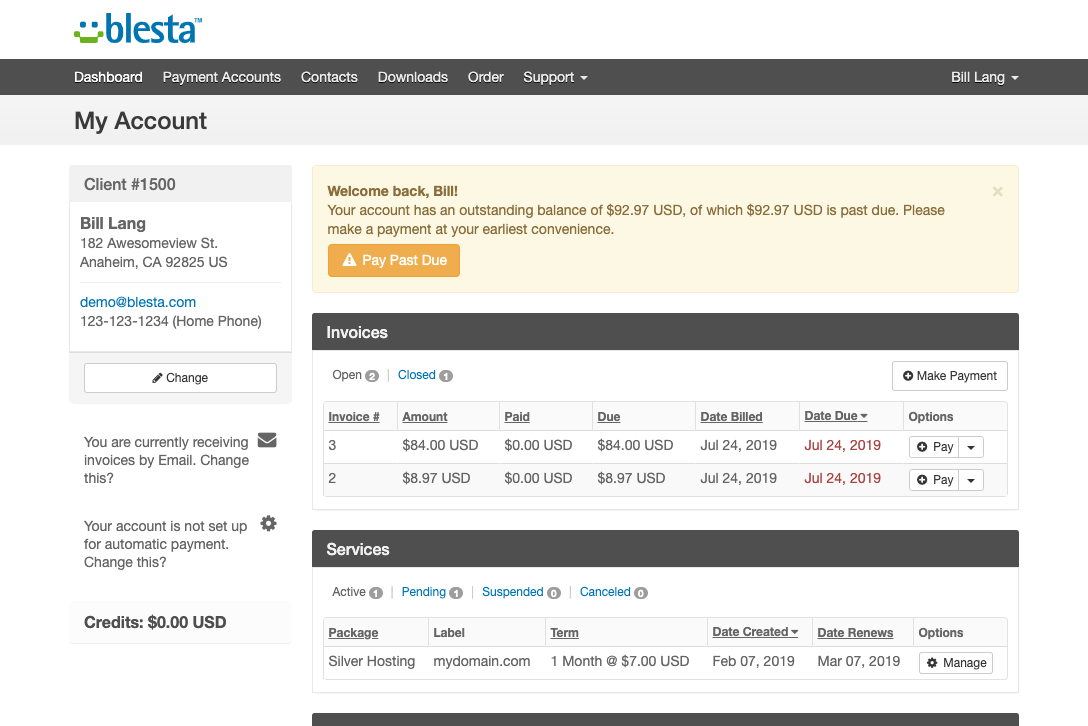Image resolution: width=1088 pixels, height=726 pixels.
Task: Click the envelope icon next to invoice delivery
Action: (x=268, y=438)
